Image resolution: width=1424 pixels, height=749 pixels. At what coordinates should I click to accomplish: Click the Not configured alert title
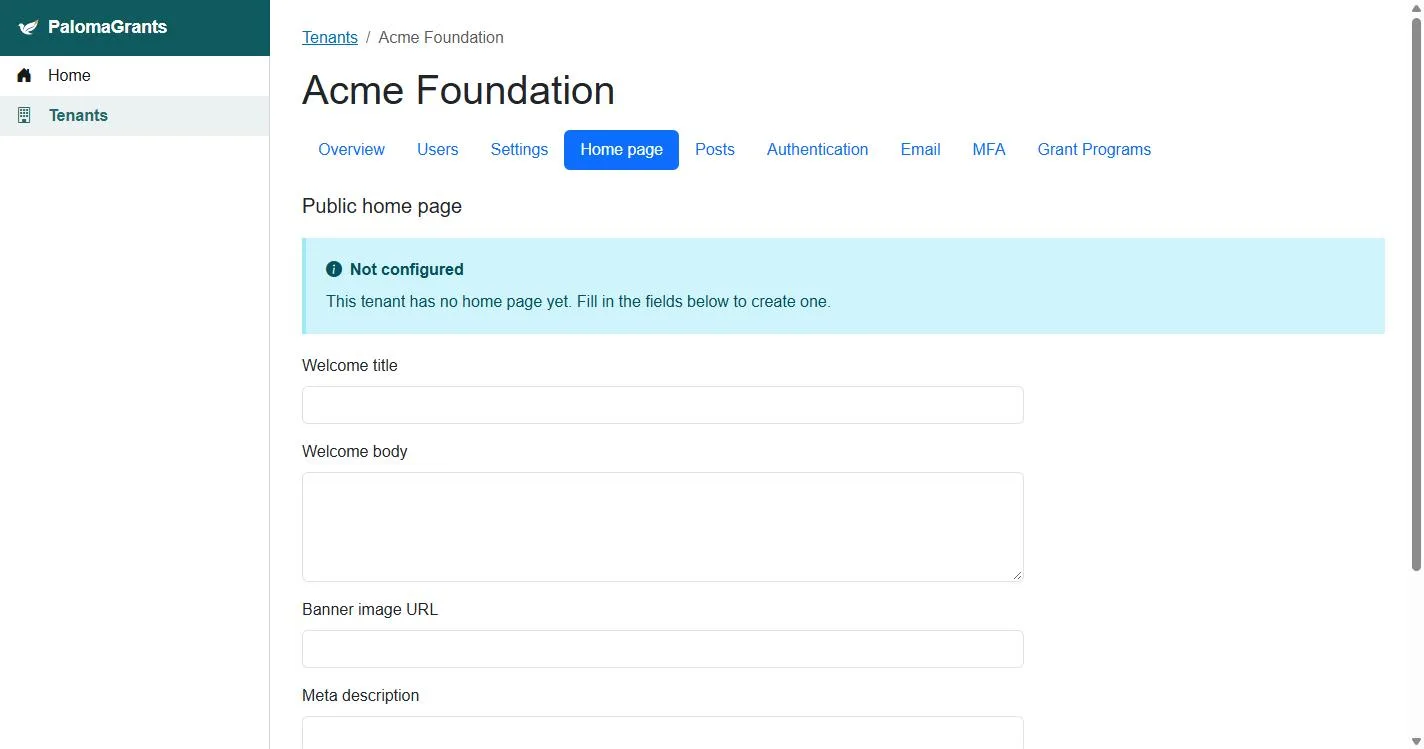[407, 269]
